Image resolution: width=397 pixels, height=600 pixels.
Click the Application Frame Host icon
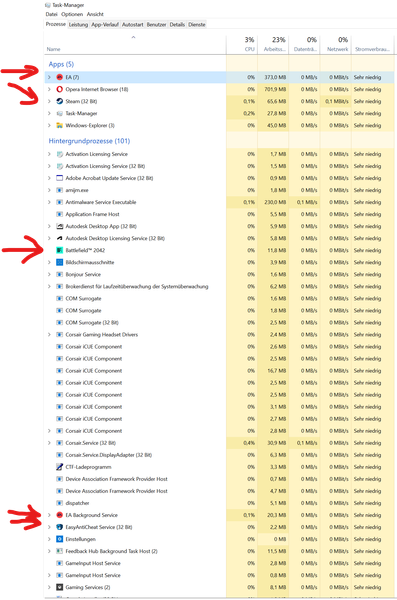coord(59,214)
